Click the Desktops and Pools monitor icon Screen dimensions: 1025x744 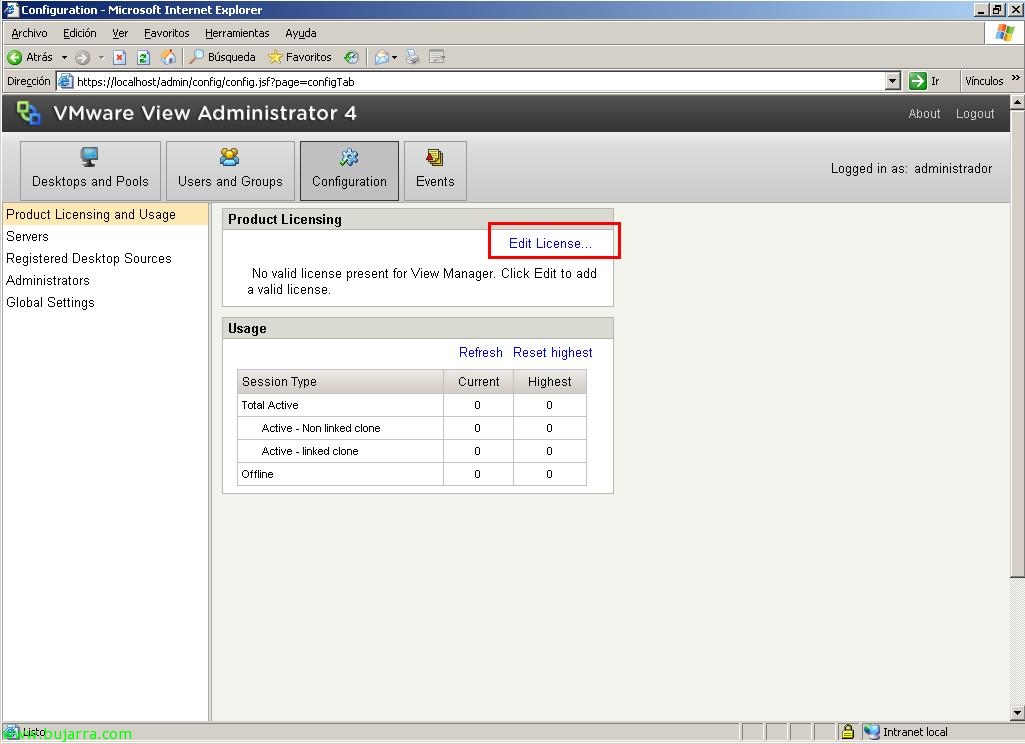coord(90,157)
